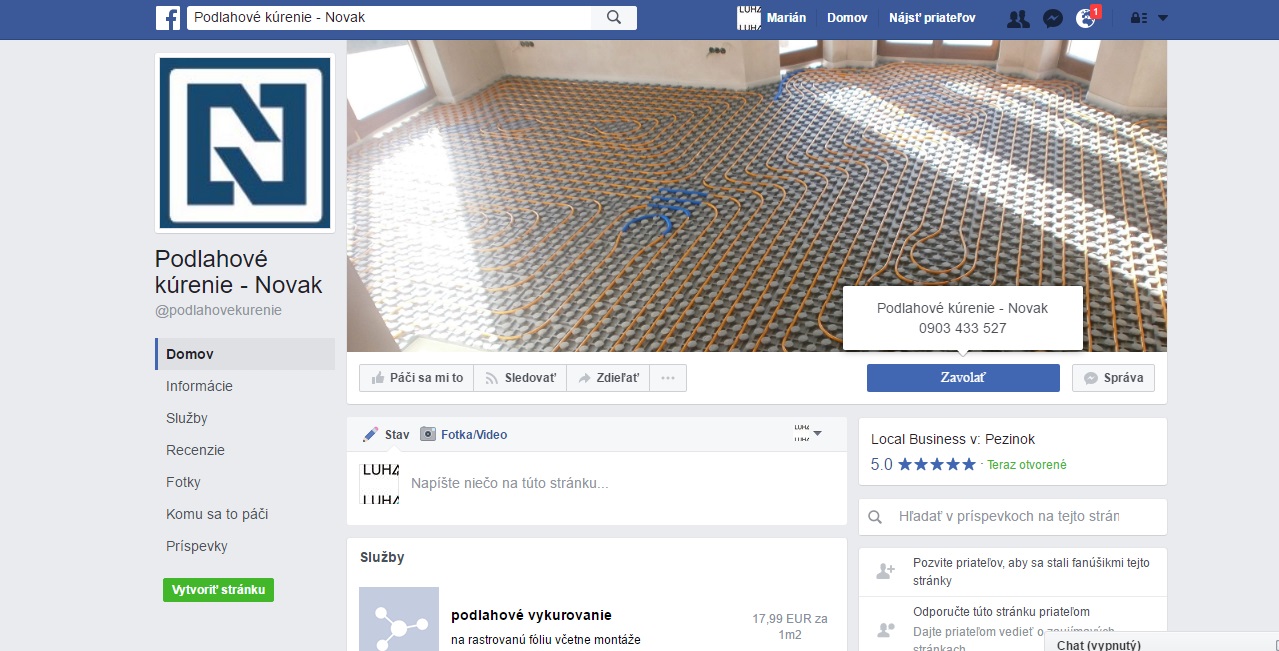Screen dimensions: 1279x651
Task: Click the 5.0 star rating
Action: [x=923, y=464]
